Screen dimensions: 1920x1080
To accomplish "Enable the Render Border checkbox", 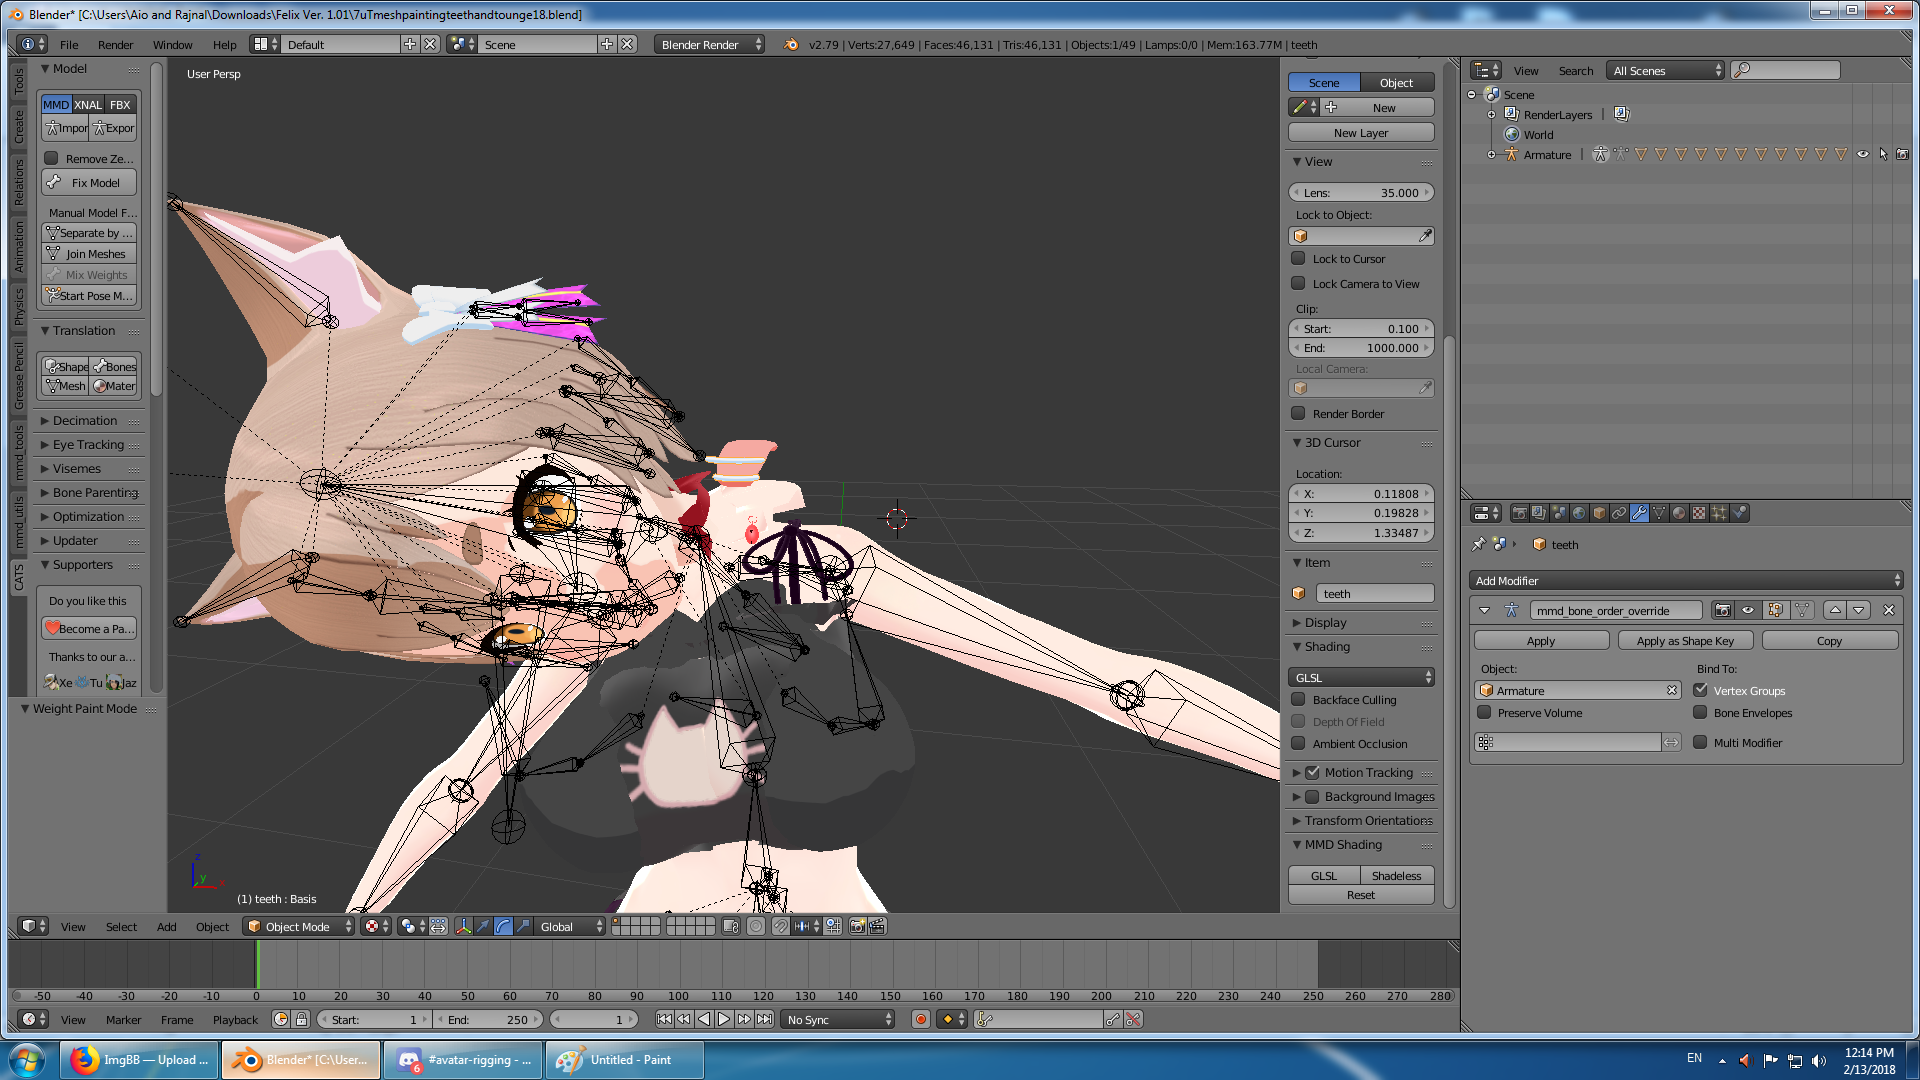I will [1298, 413].
